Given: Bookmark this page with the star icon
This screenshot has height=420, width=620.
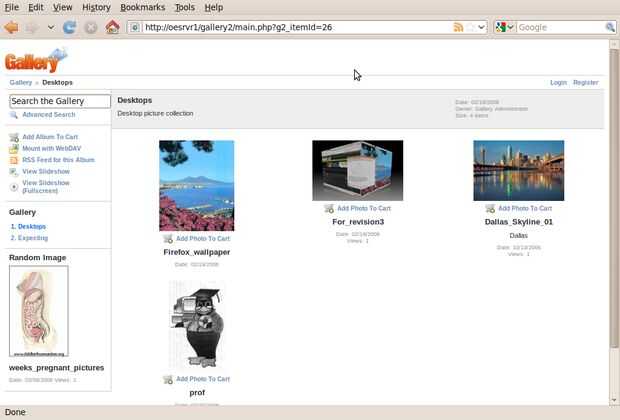Looking at the screenshot, I should (x=470, y=27).
